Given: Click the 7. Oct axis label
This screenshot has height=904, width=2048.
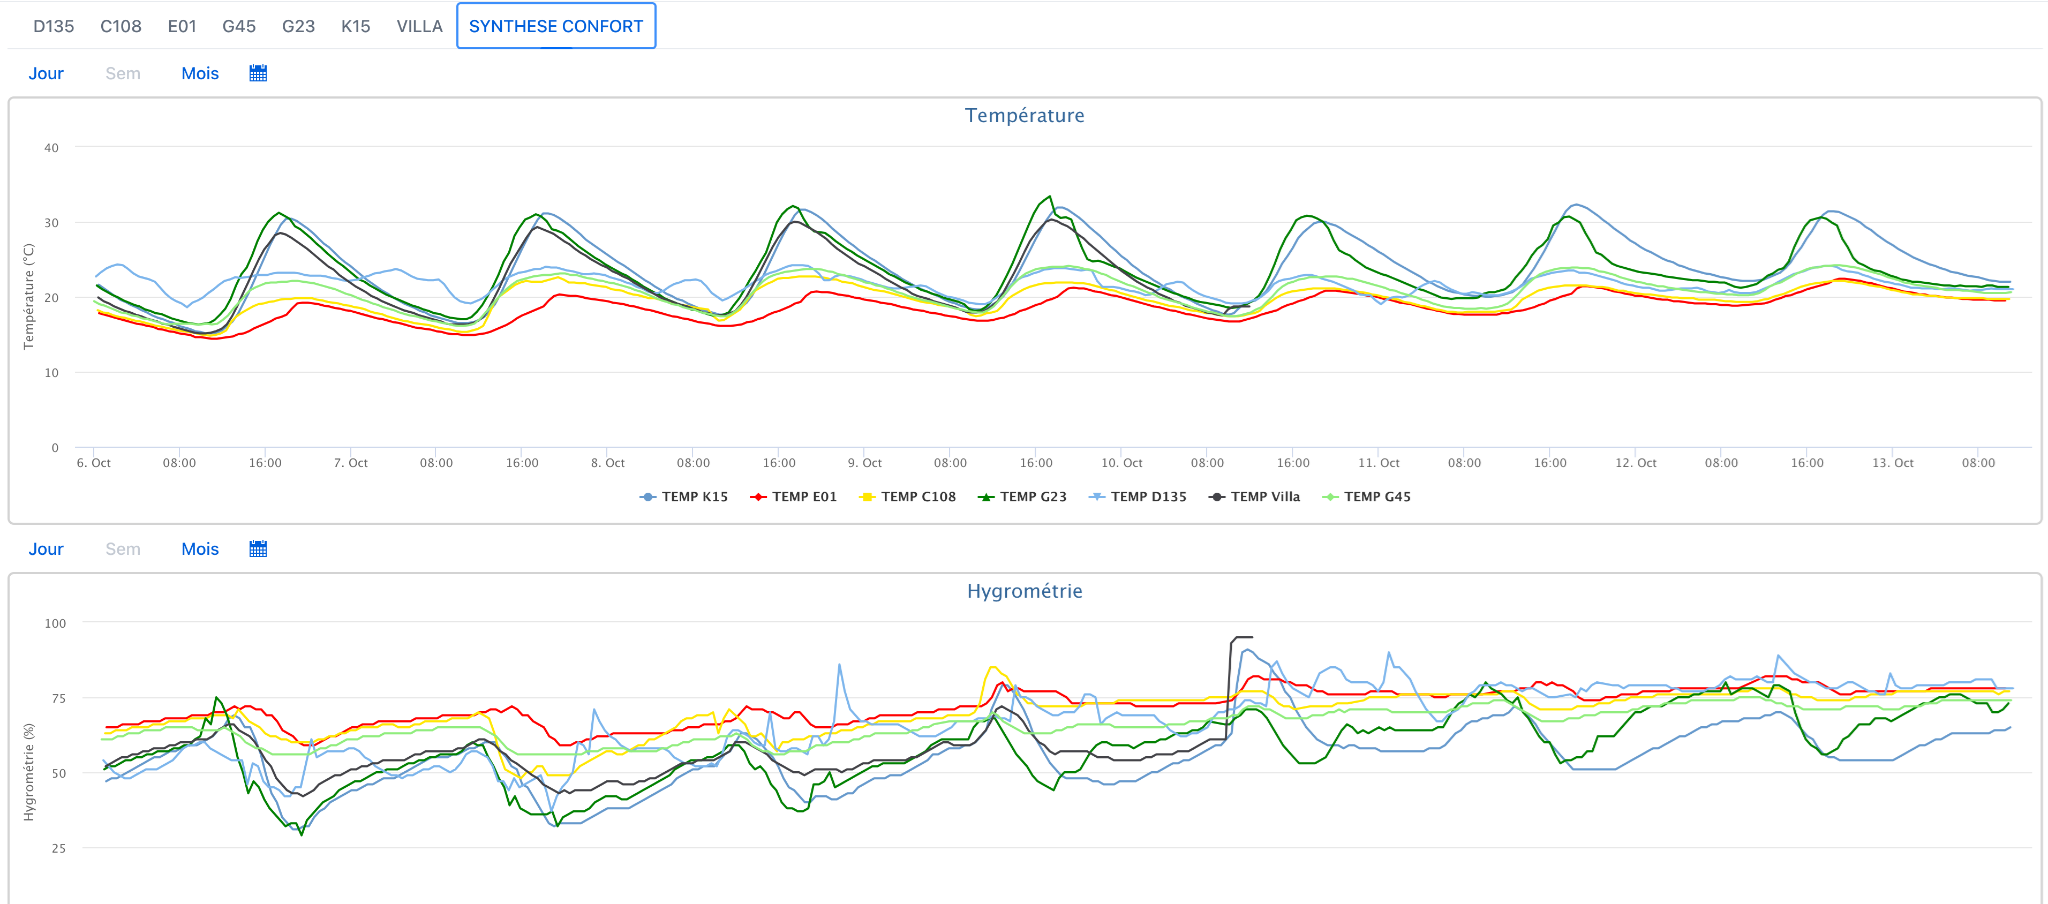Looking at the screenshot, I should point(351,463).
